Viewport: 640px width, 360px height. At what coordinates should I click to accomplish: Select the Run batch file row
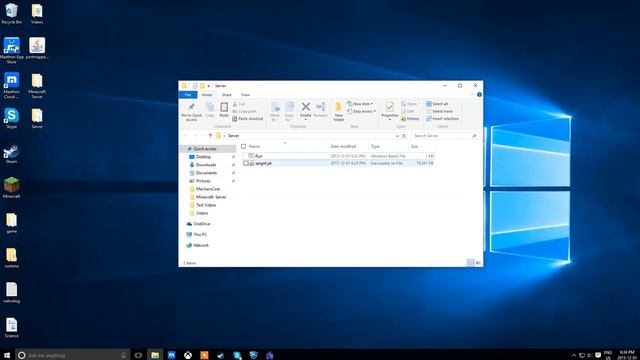pos(338,156)
